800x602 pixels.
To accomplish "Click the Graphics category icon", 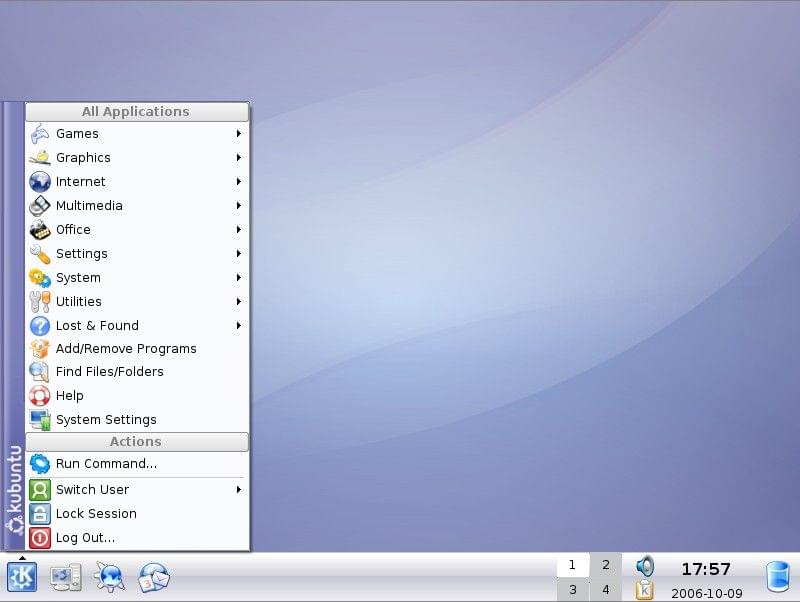I will point(40,158).
